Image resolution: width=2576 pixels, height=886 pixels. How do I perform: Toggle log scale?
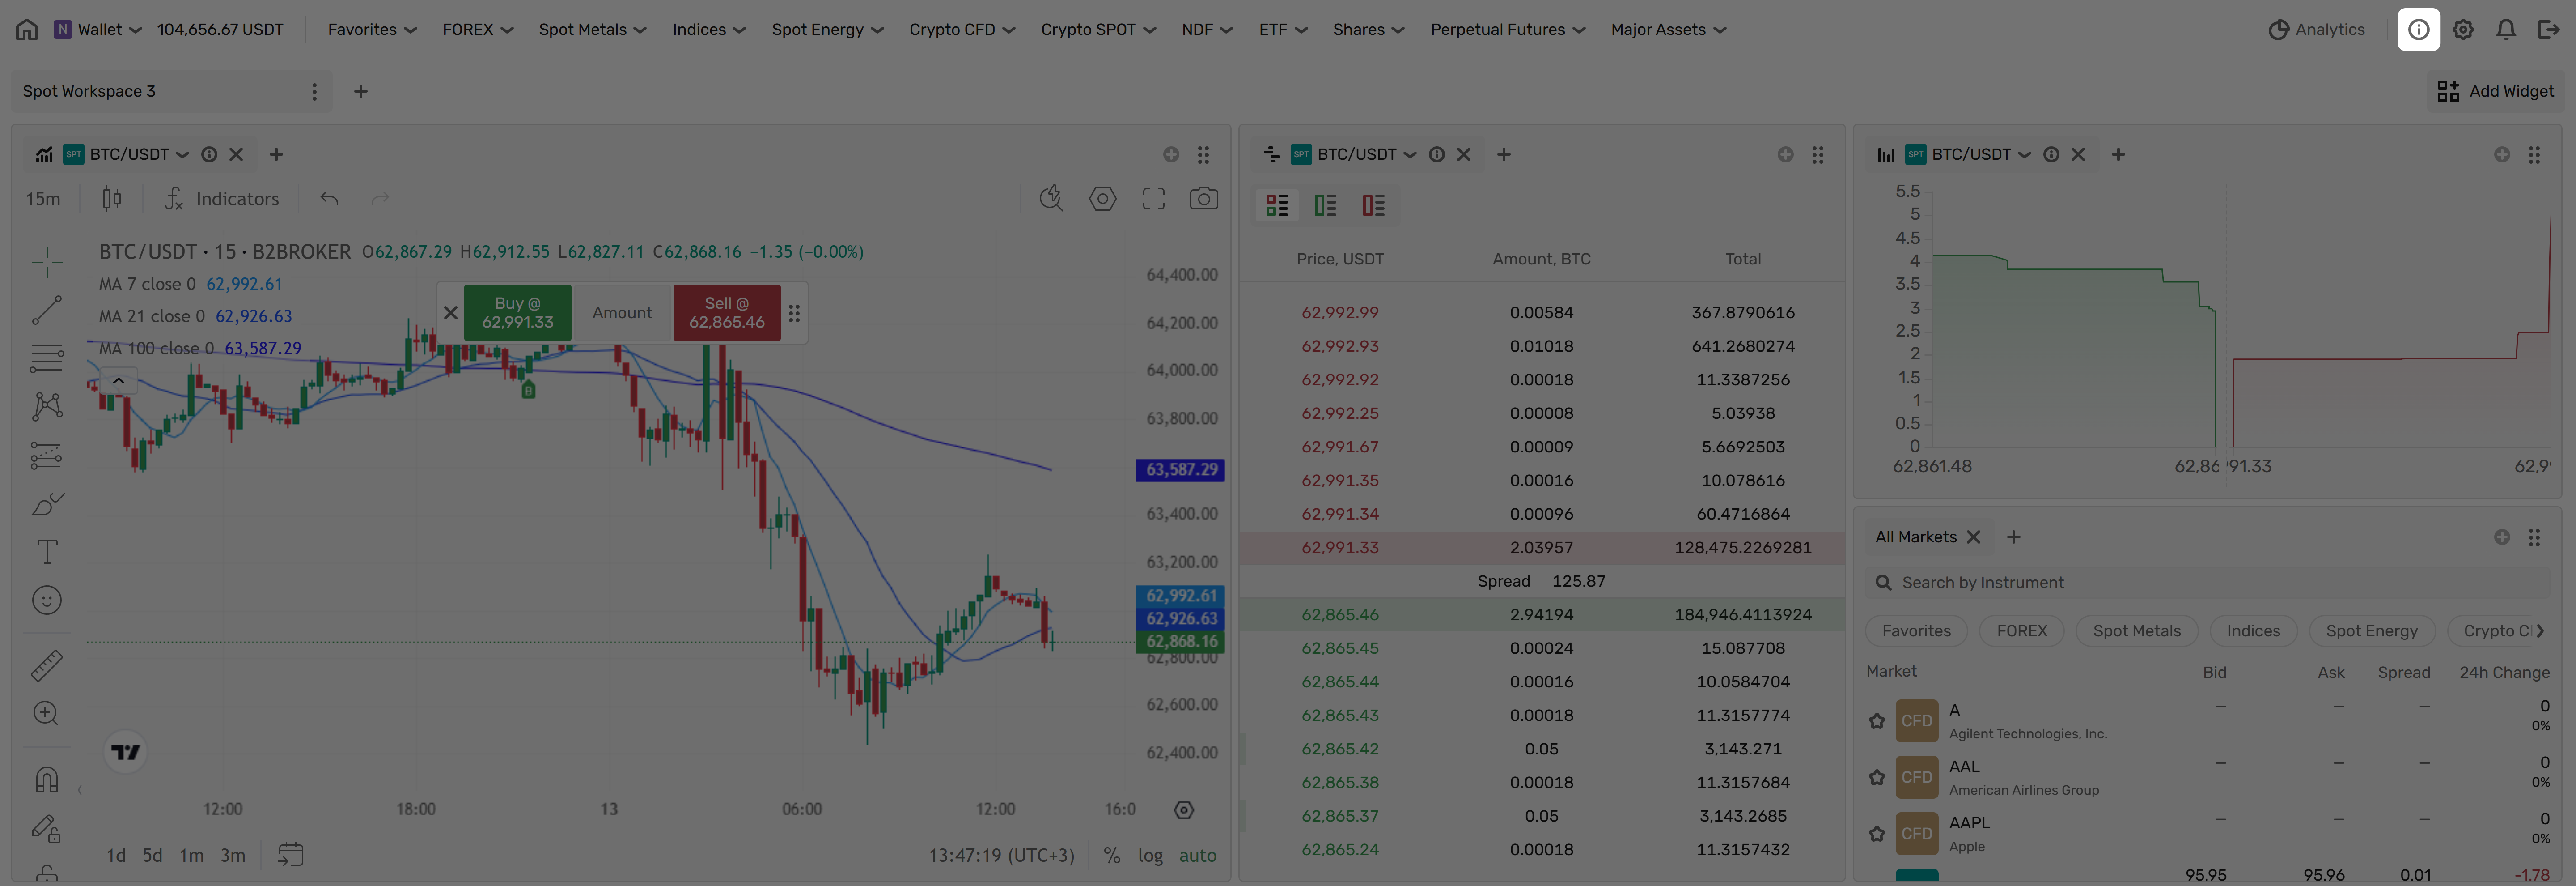point(1150,855)
